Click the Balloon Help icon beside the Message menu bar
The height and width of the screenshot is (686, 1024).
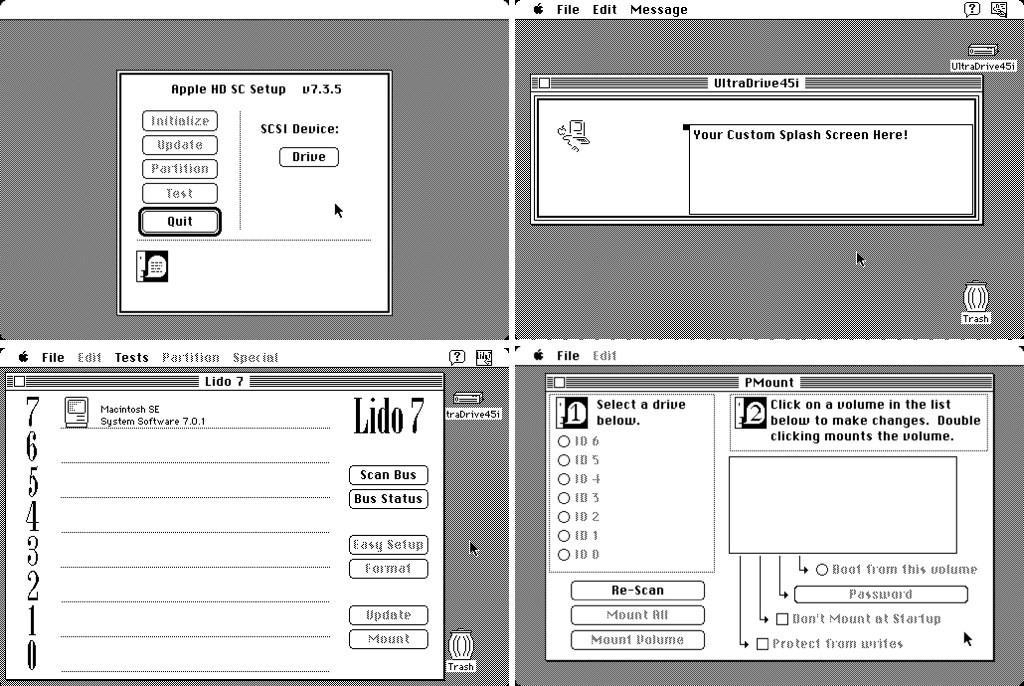pyautogui.click(x=972, y=9)
